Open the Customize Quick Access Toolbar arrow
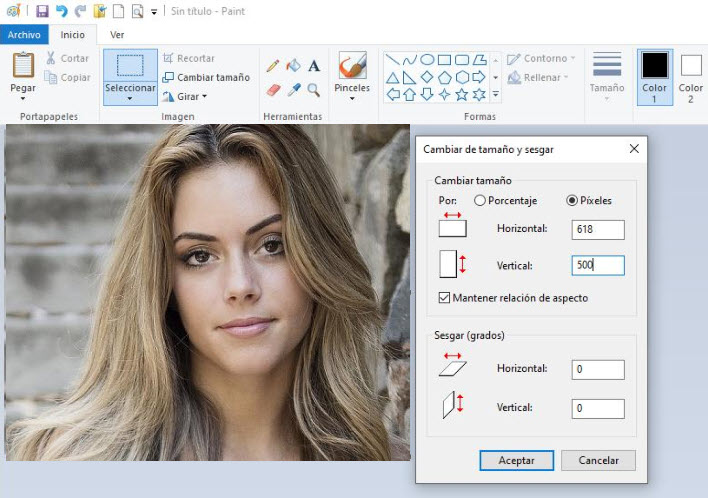 154,12
